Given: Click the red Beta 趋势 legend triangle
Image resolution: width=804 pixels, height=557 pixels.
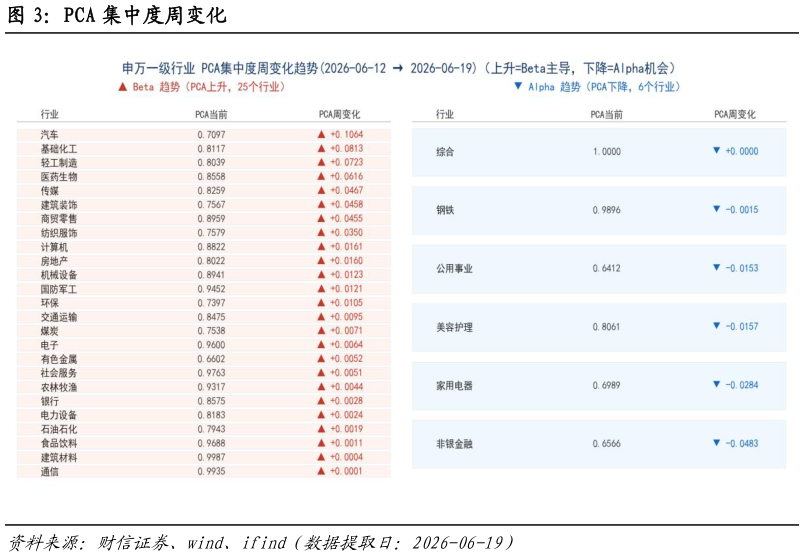Looking at the screenshot, I should [123, 87].
